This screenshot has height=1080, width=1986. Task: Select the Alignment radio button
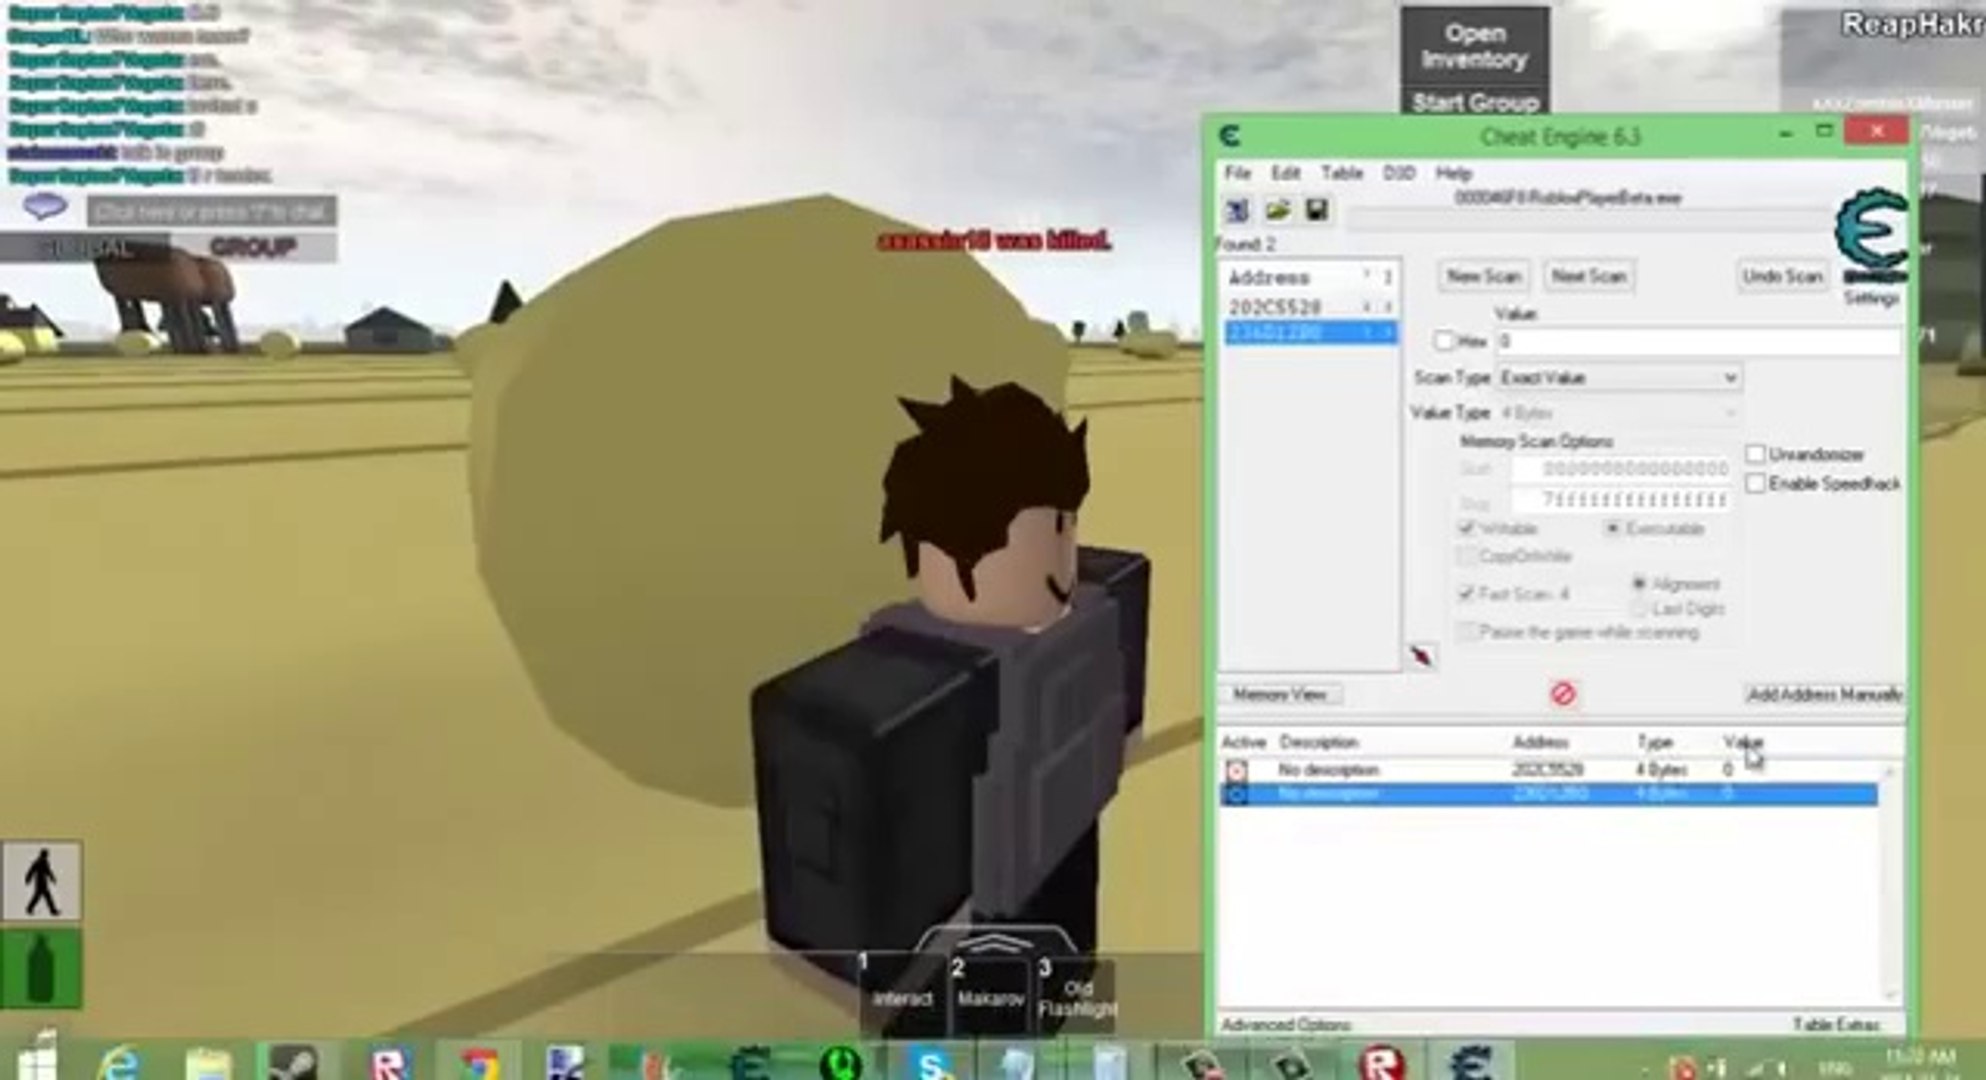[x=1640, y=583]
